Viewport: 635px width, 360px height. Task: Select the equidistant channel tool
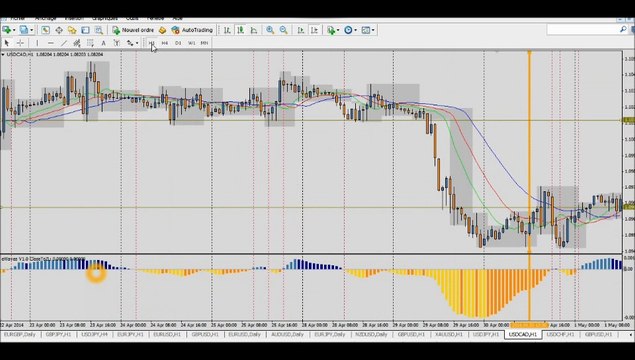point(77,43)
